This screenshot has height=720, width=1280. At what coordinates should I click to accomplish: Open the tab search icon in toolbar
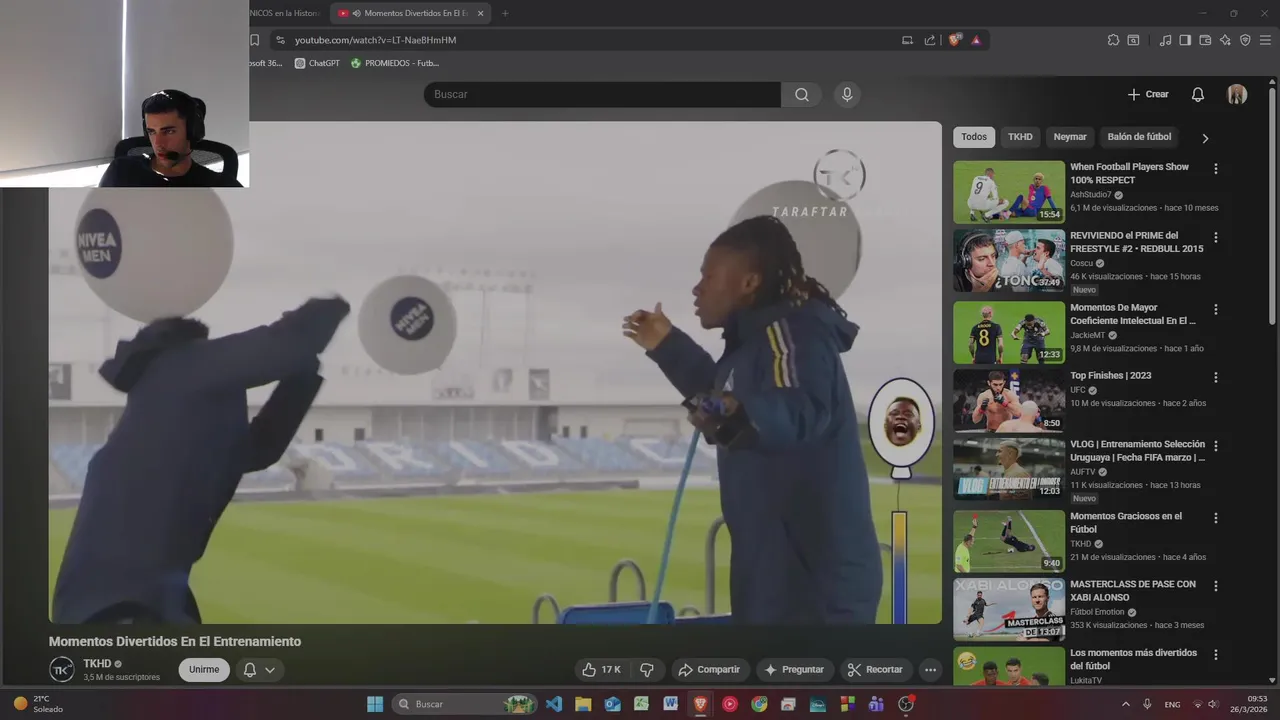point(1133,40)
